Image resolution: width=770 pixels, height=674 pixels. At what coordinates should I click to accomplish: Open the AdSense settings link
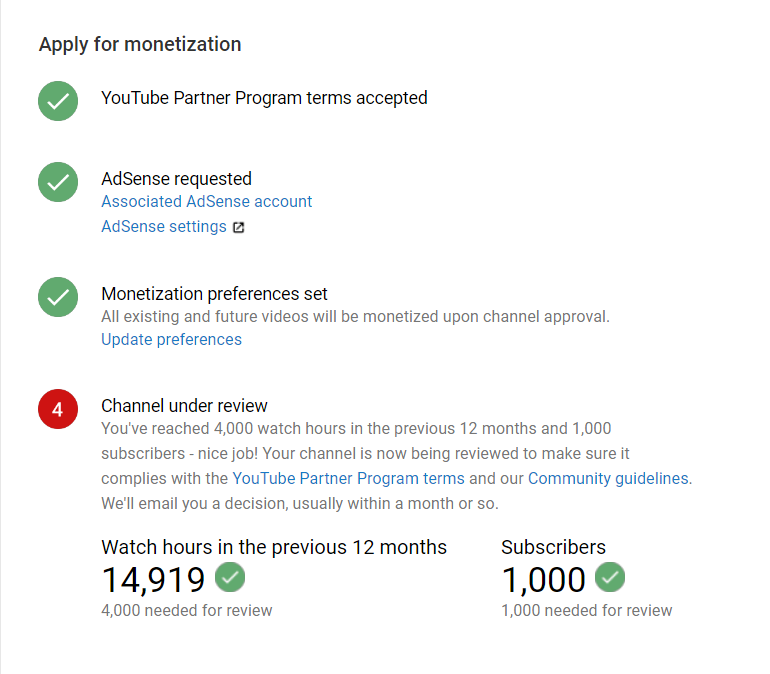pos(164,227)
